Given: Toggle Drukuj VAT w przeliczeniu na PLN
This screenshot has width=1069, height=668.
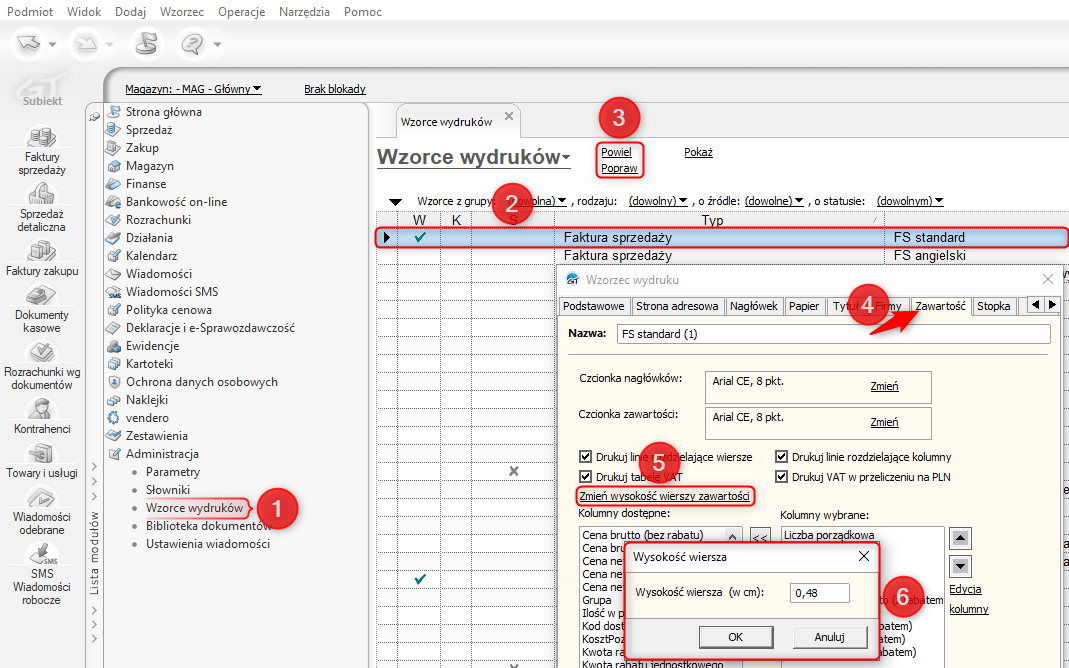Looking at the screenshot, I should tap(781, 476).
